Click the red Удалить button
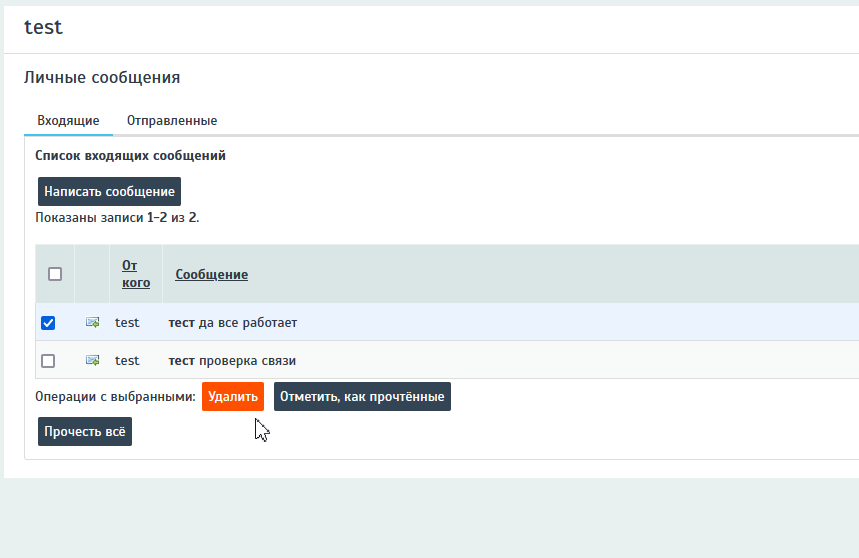The width and height of the screenshot is (859, 558). tap(233, 397)
